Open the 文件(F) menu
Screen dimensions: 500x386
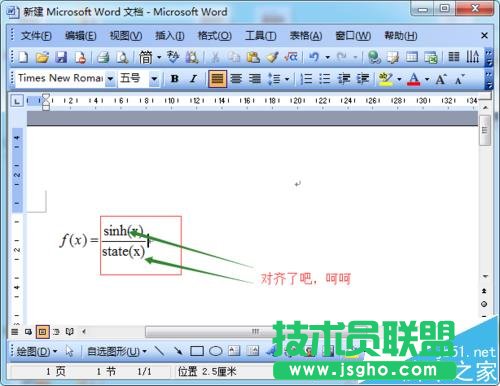pyautogui.click(x=36, y=36)
